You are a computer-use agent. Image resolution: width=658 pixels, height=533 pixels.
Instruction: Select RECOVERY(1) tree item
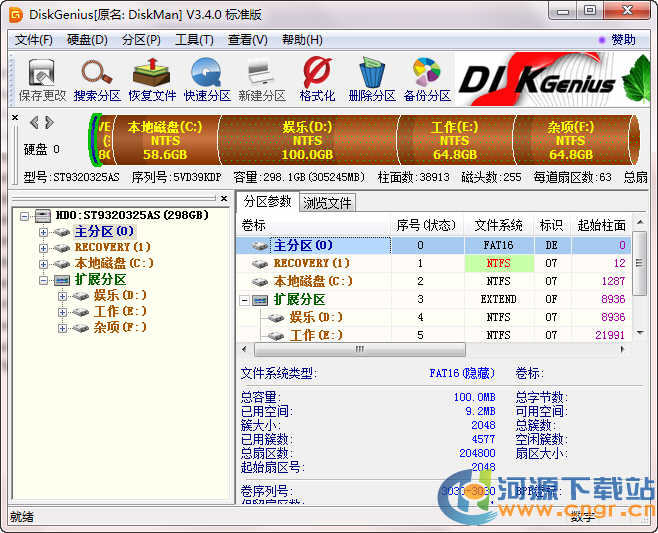point(112,247)
